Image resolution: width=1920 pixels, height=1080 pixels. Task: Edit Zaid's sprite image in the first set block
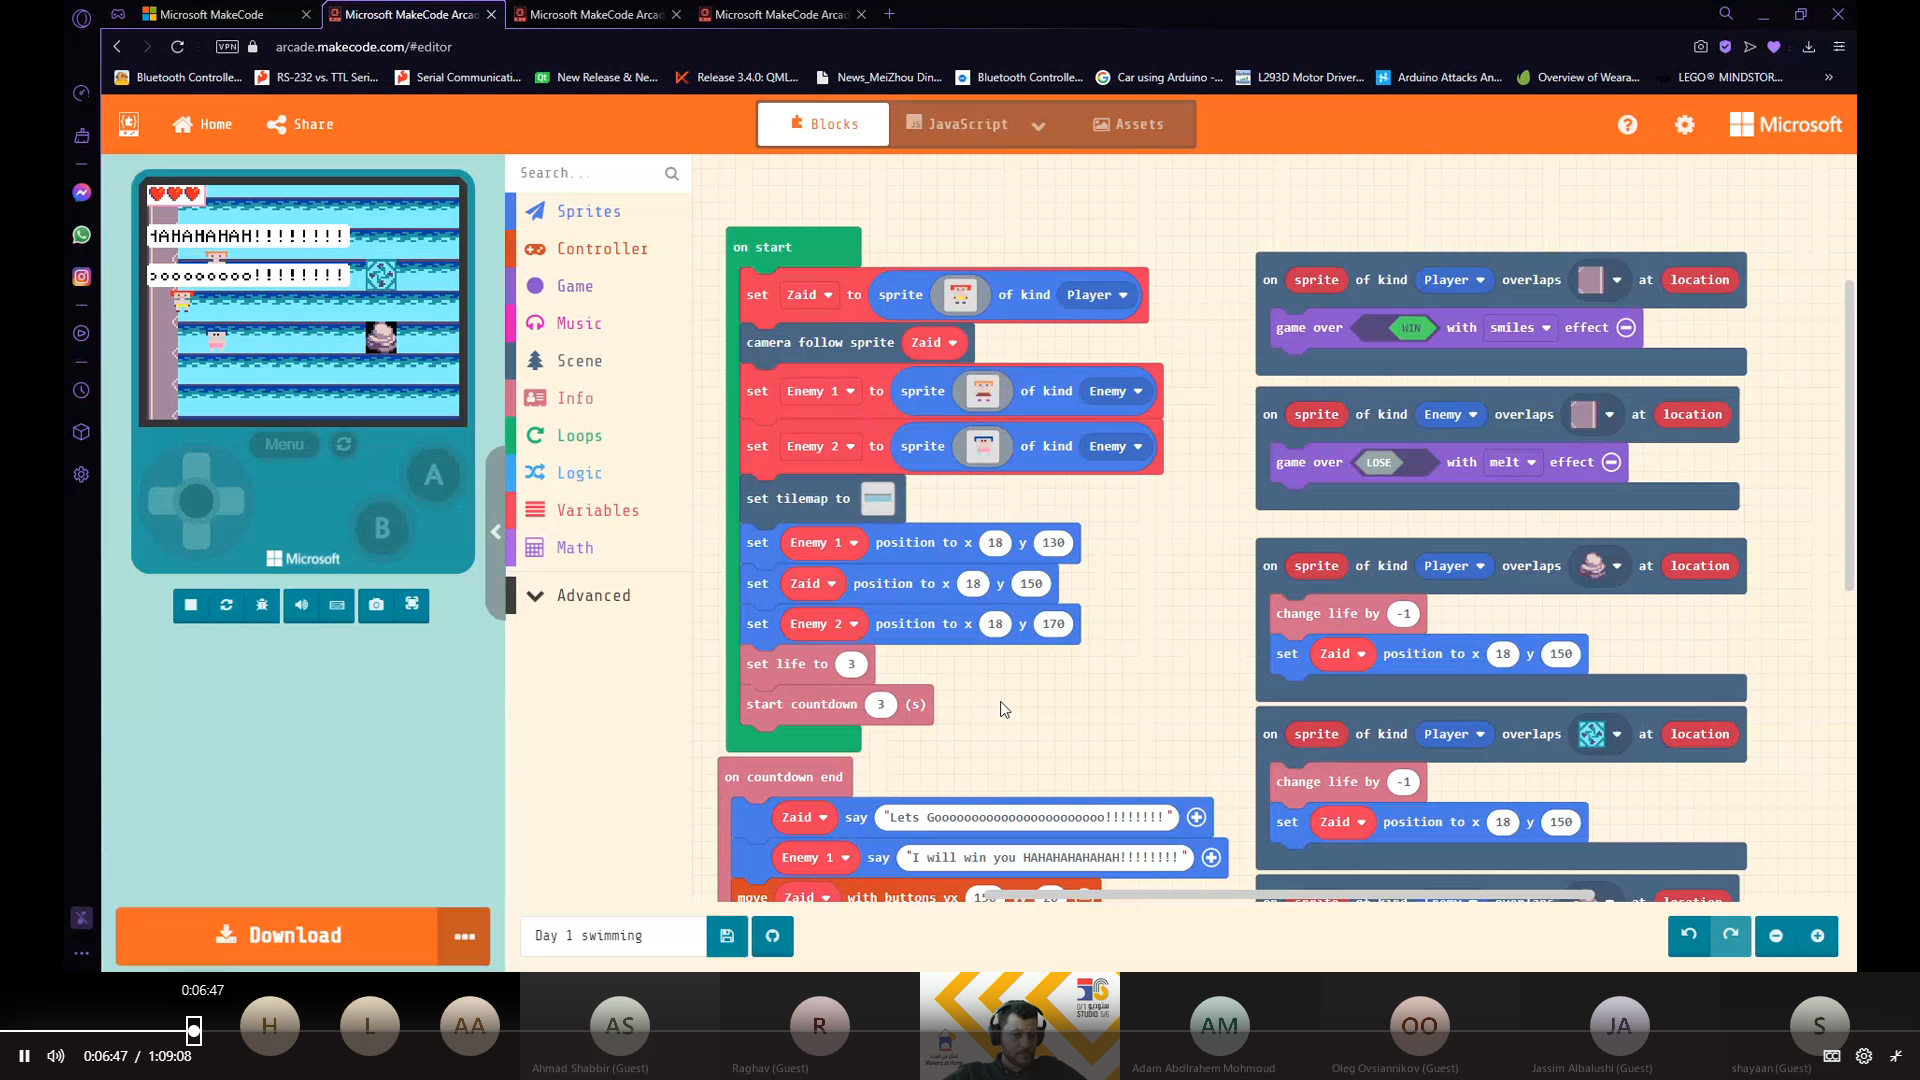click(960, 295)
